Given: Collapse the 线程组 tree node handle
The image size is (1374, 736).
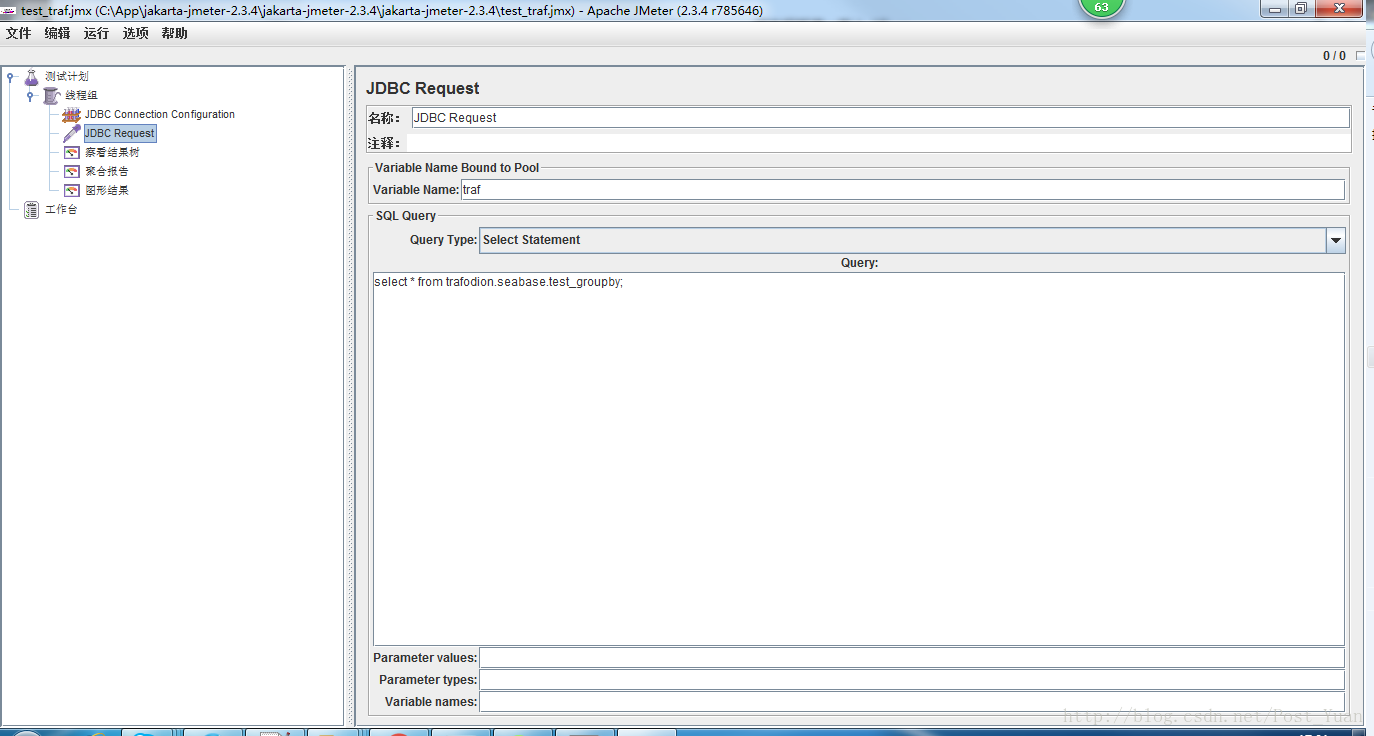Looking at the screenshot, I should tap(30, 95).
